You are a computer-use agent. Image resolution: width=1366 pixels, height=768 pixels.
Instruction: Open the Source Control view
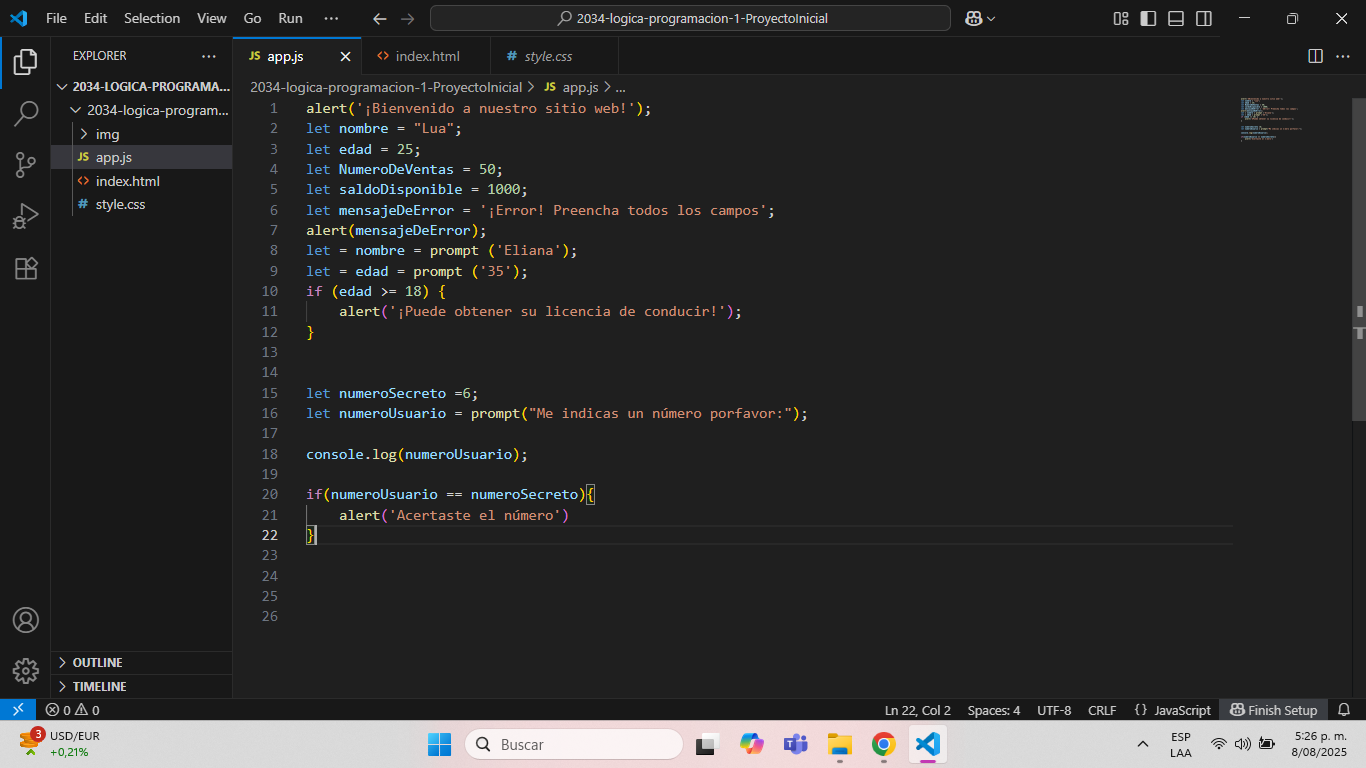coord(25,165)
